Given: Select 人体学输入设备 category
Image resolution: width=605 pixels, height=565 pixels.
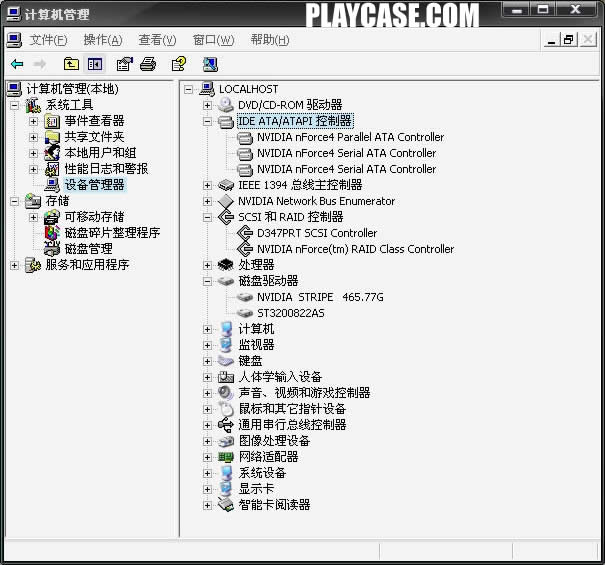Looking at the screenshot, I should (x=280, y=377).
